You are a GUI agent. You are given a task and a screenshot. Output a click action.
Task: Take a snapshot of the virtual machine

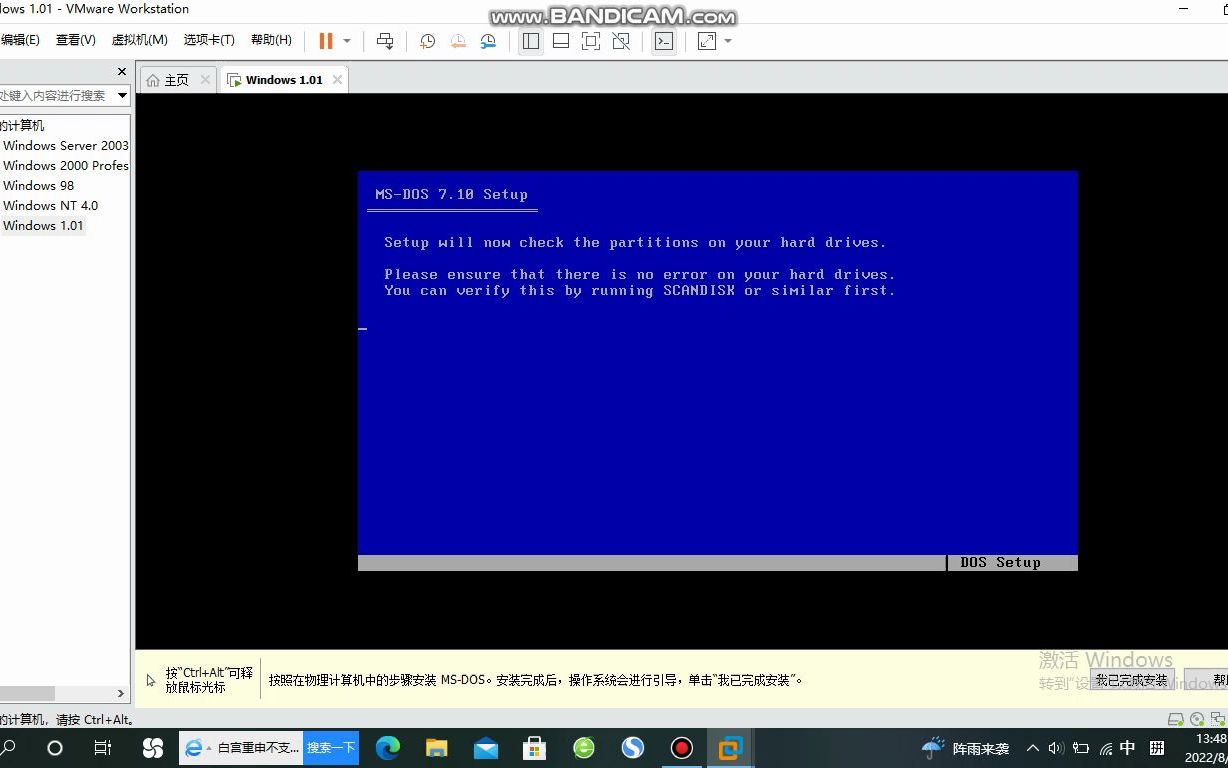click(426, 41)
